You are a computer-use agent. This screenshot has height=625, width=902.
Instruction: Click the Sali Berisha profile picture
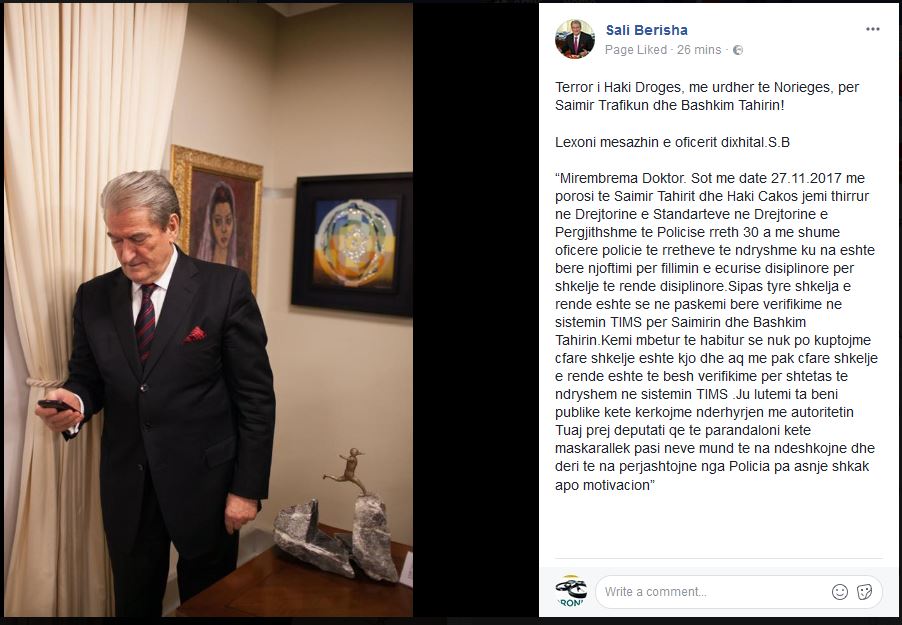coord(575,39)
